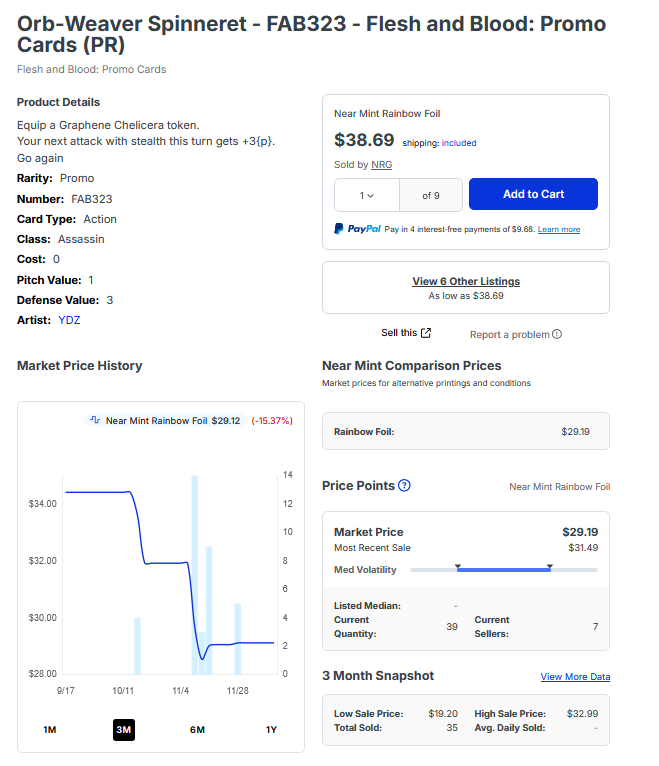
Task: Click Report a problem text
Action: pyautogui.click(x=510, y=335)
